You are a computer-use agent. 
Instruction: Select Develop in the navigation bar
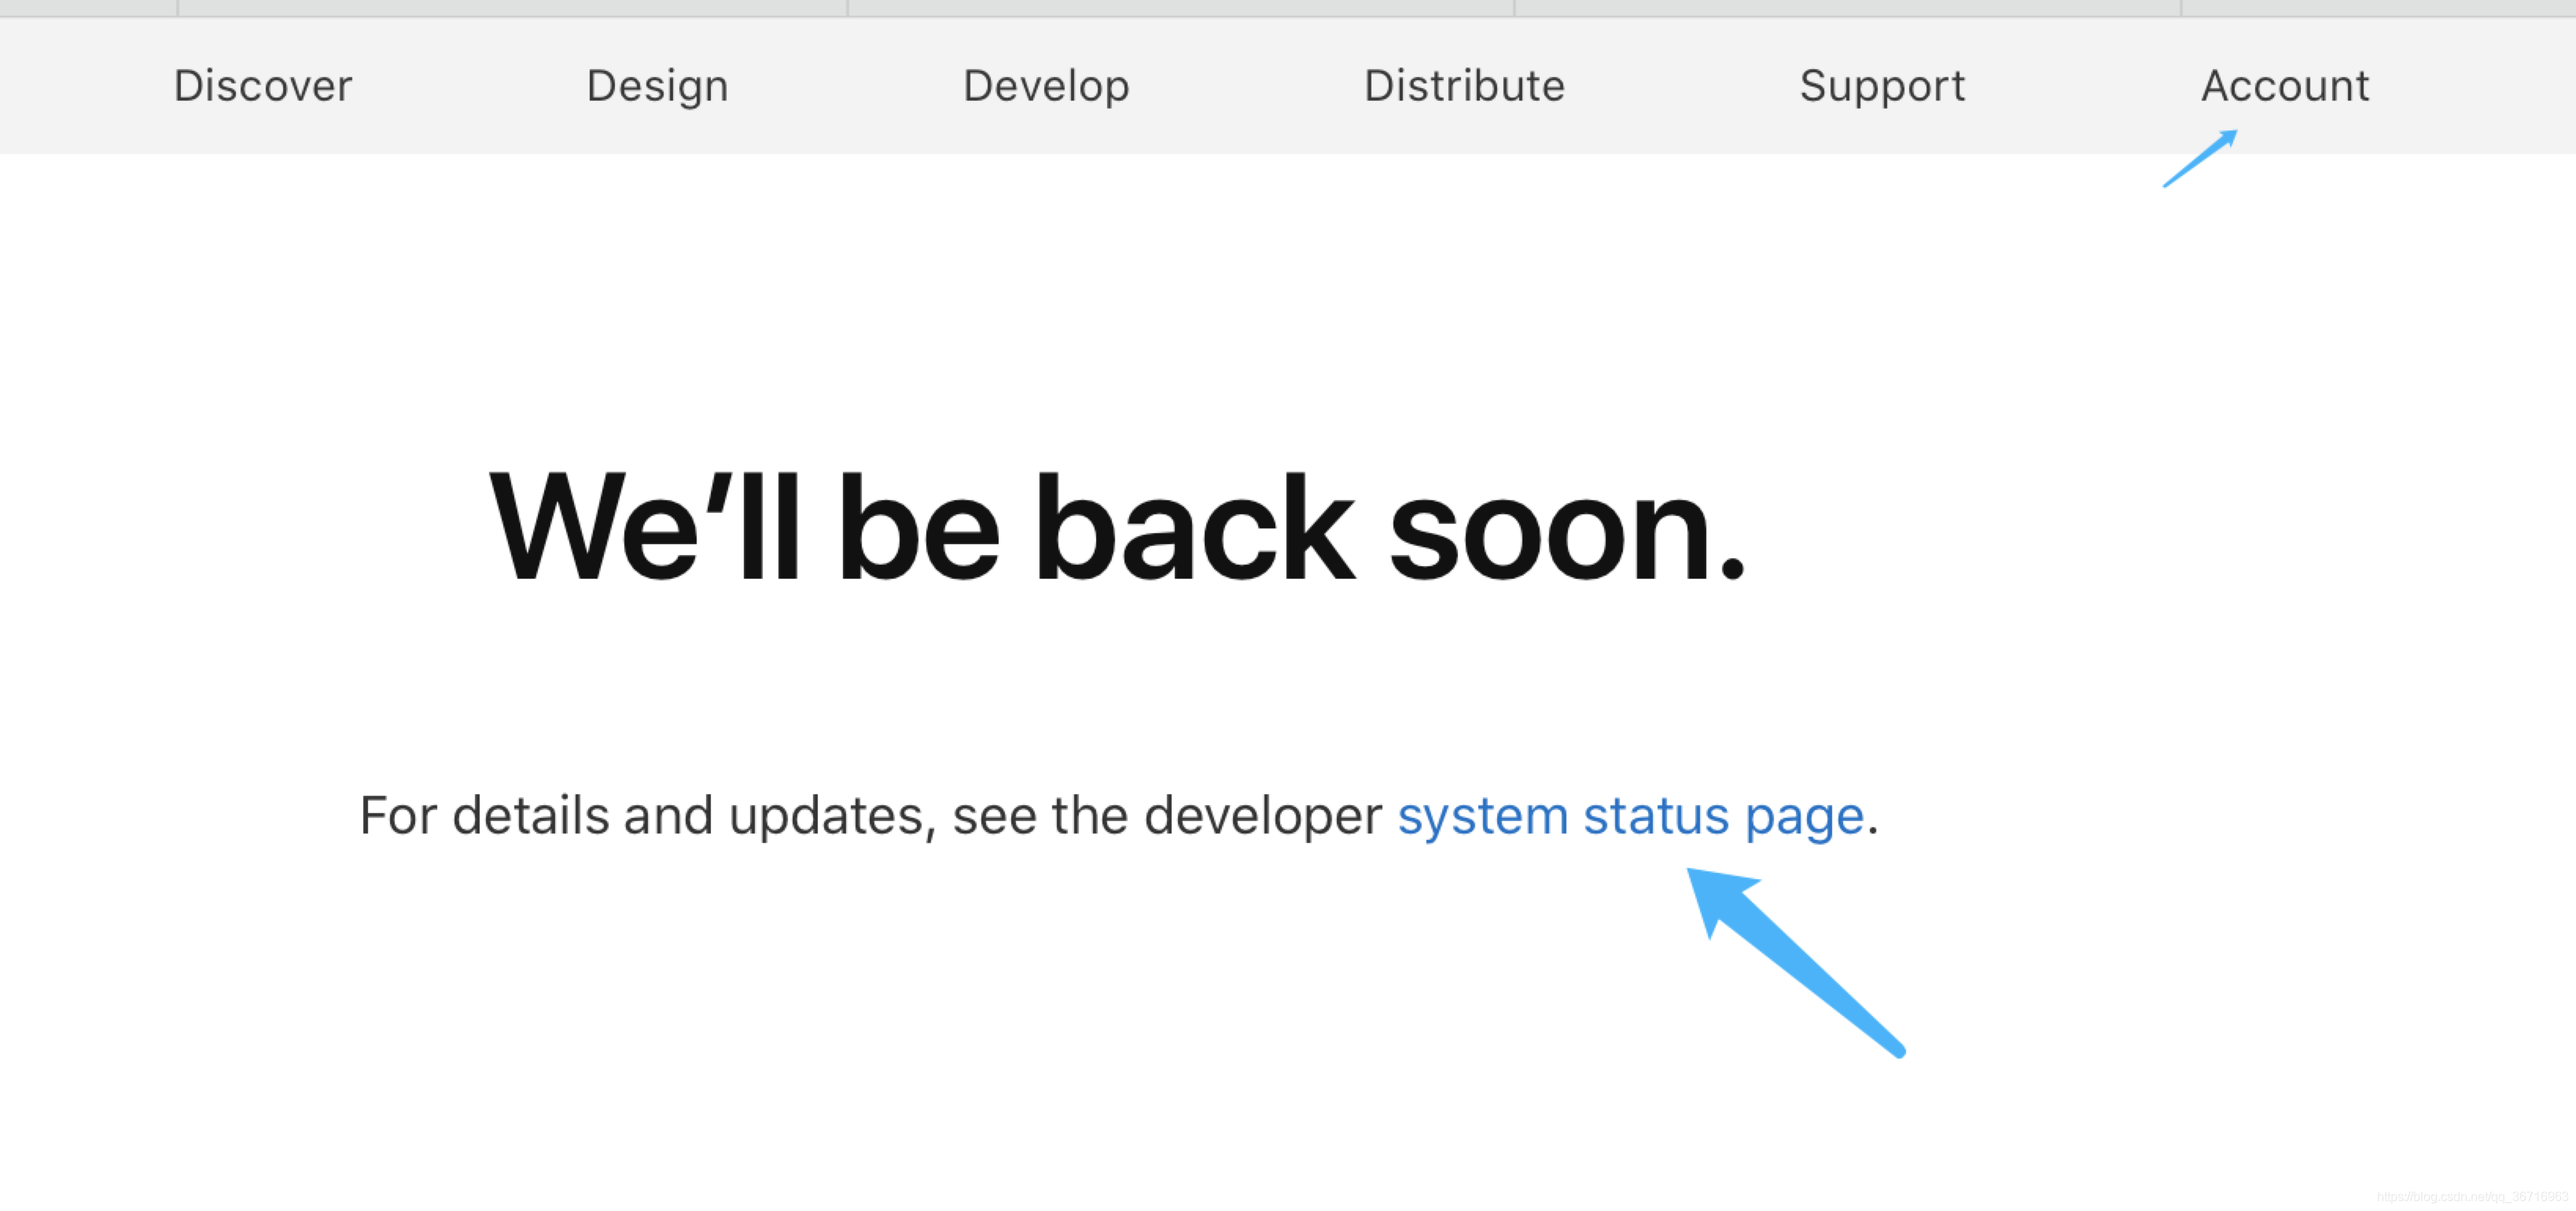pos(1046,86)
